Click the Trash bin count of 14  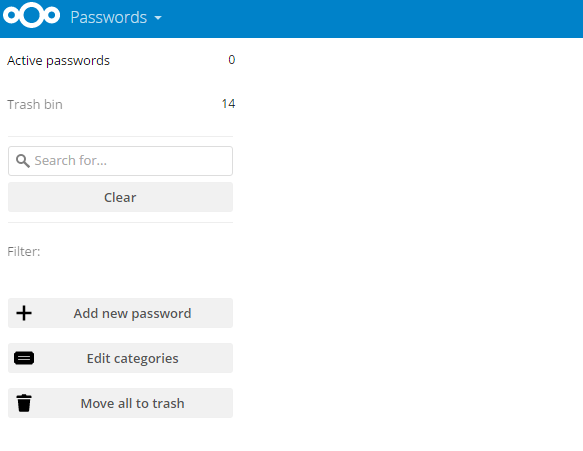pyautogui.click(x=228, y=104)
